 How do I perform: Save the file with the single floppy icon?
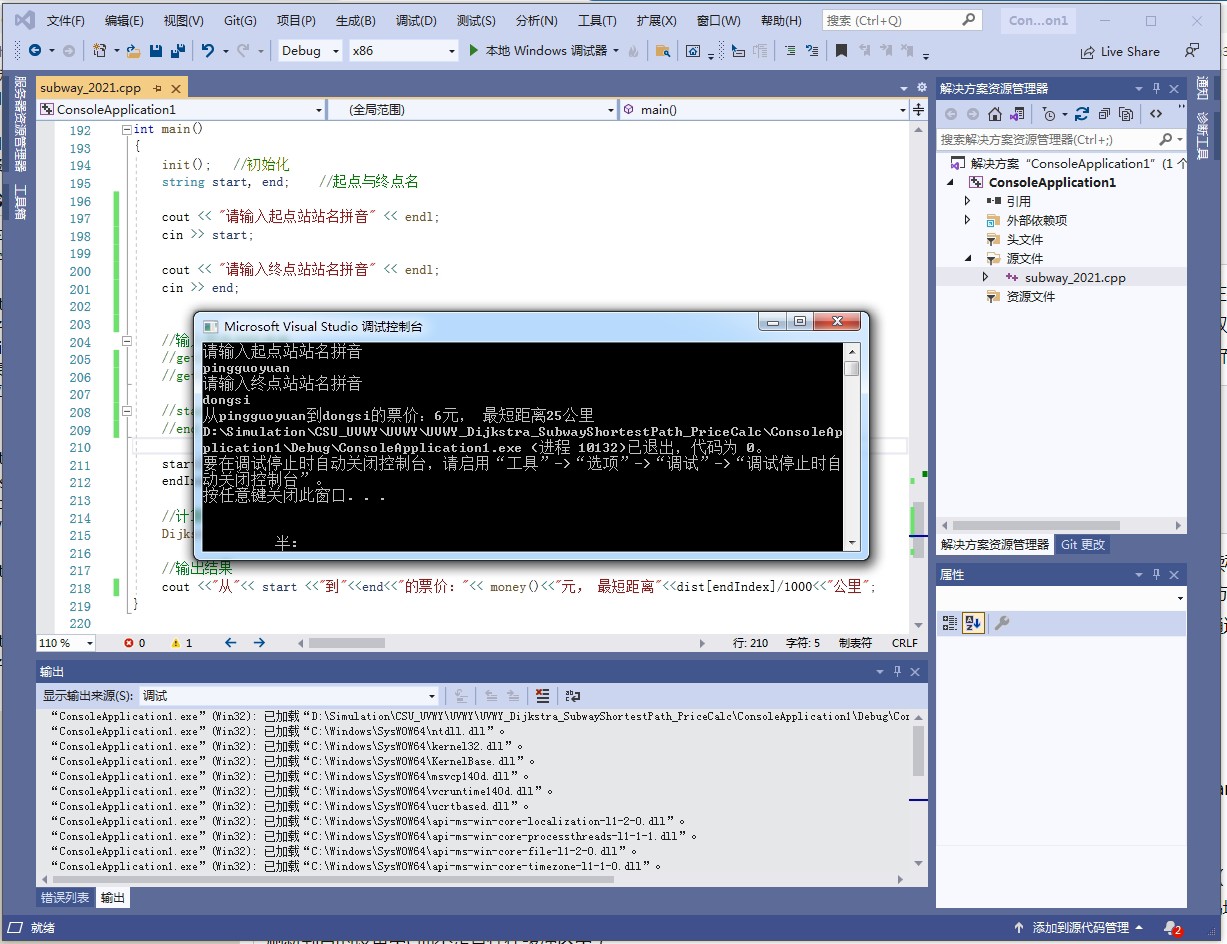(156, 50)
